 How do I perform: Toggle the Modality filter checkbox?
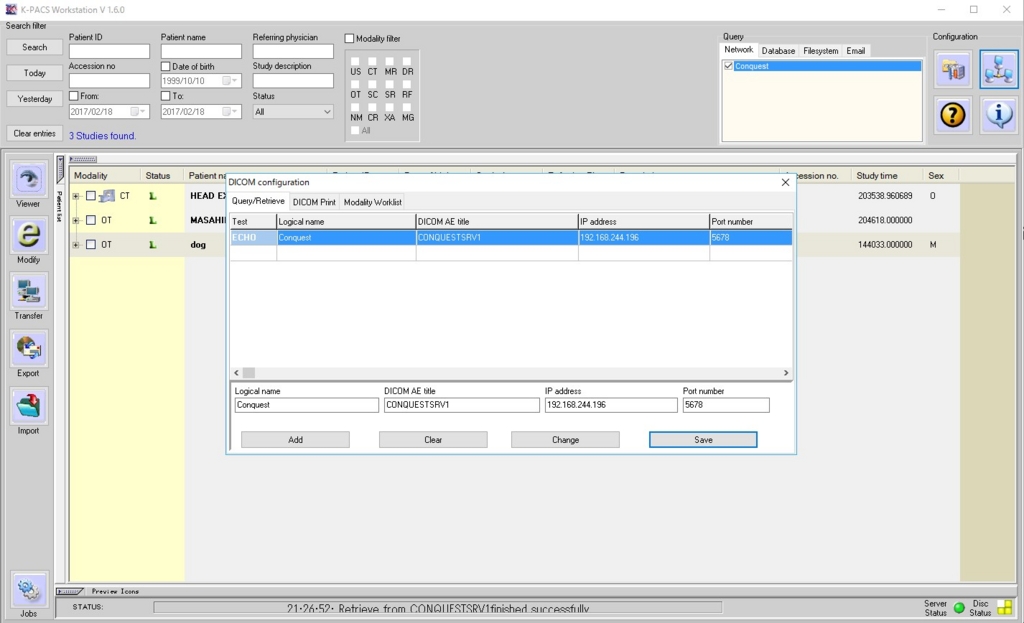[349, 39]
